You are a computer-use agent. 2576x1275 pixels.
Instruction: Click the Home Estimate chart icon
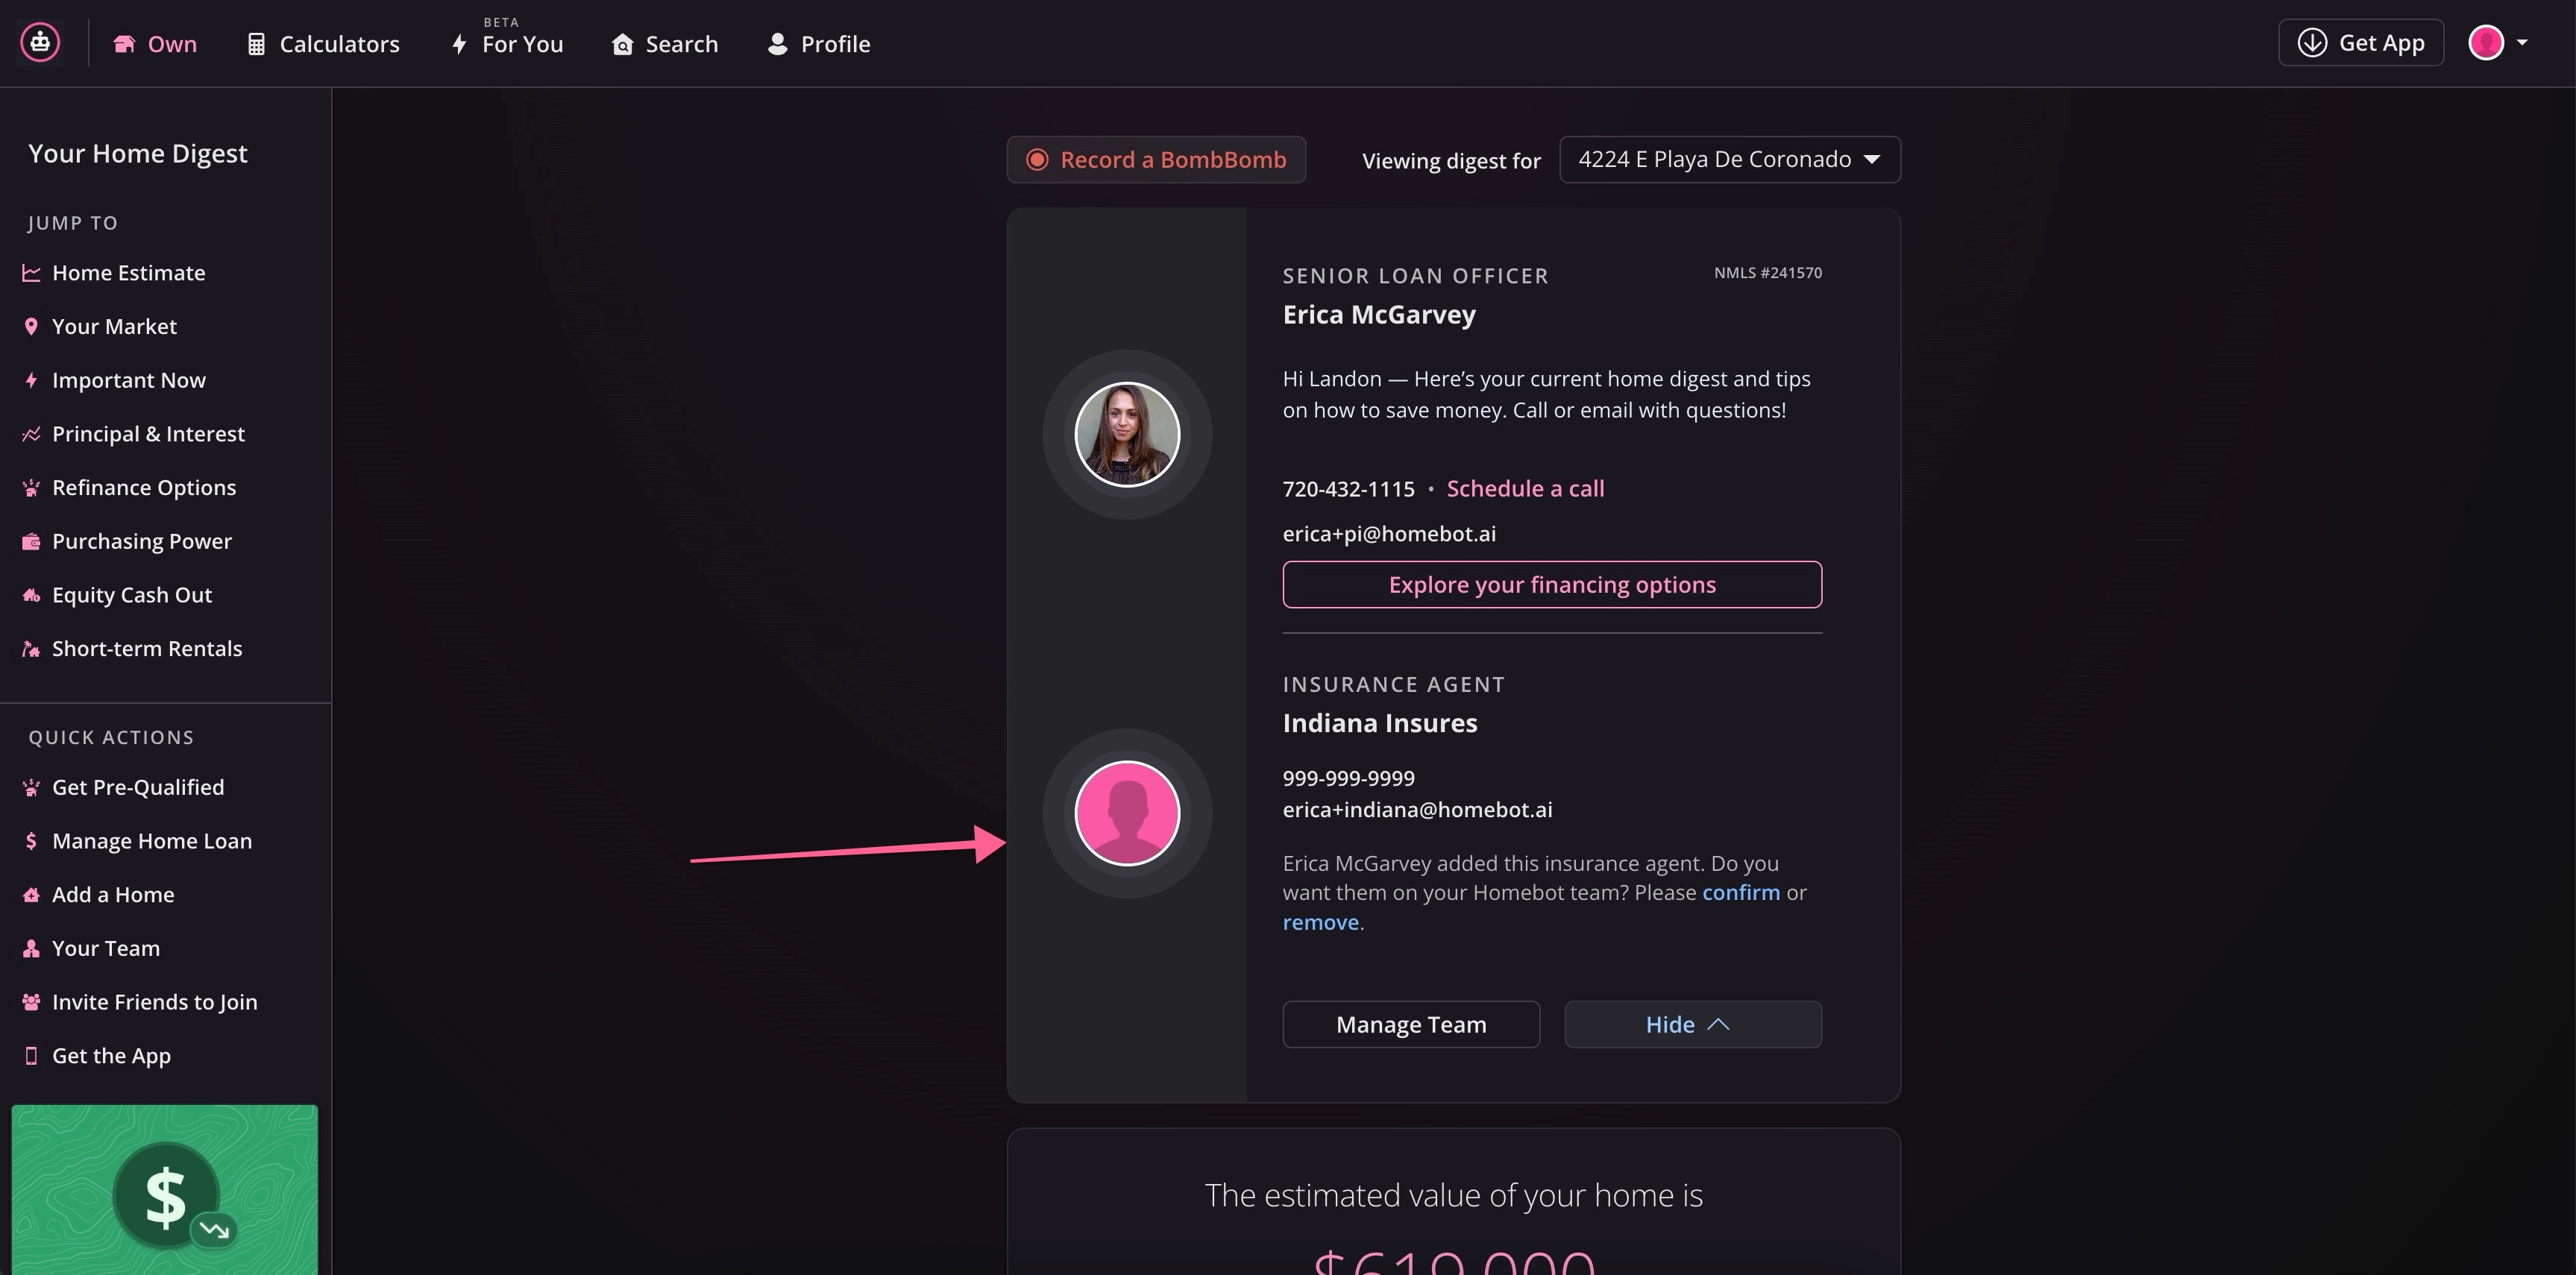(x=31, y=273)
